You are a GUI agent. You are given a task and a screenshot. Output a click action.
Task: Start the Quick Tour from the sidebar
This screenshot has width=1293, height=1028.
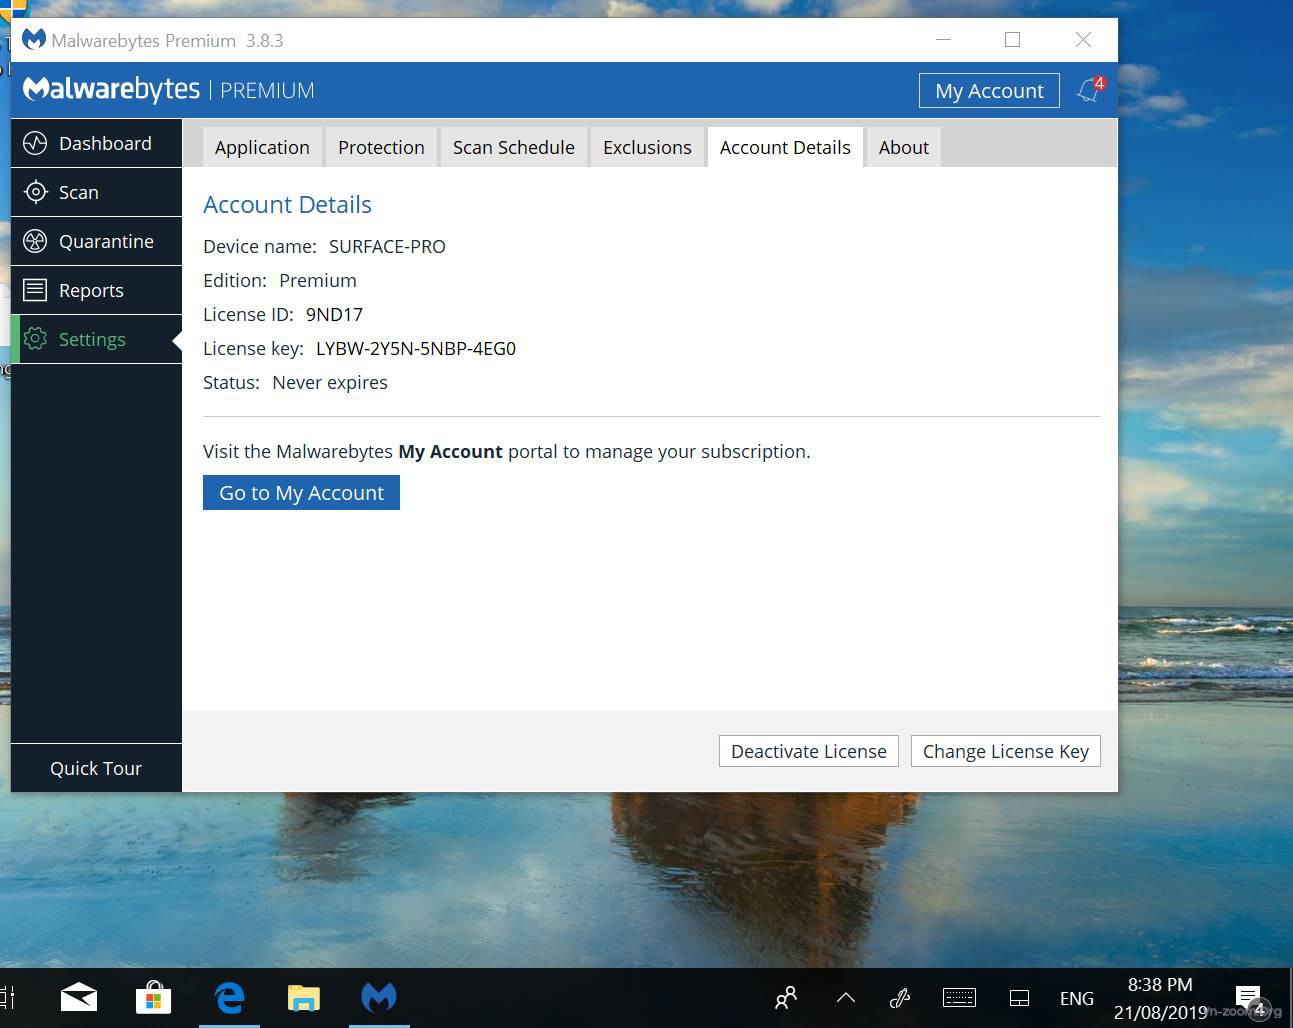tap(96, 768)
